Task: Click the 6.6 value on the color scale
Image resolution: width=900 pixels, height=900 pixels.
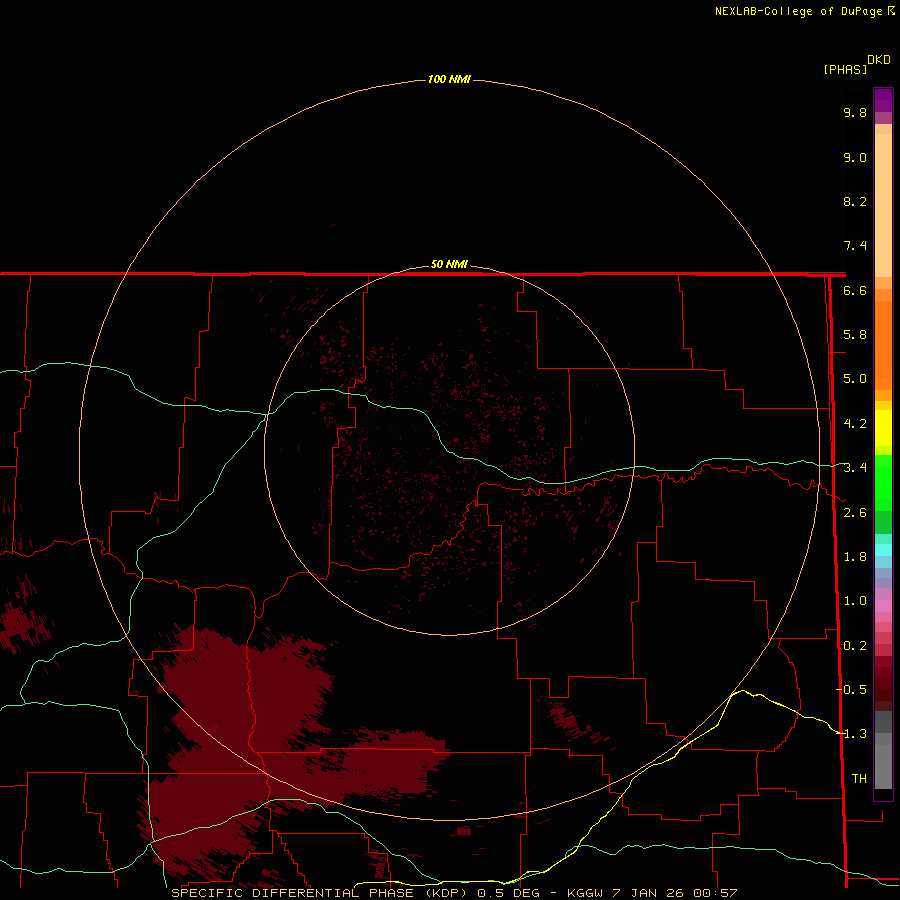Action: pos(855,290)
